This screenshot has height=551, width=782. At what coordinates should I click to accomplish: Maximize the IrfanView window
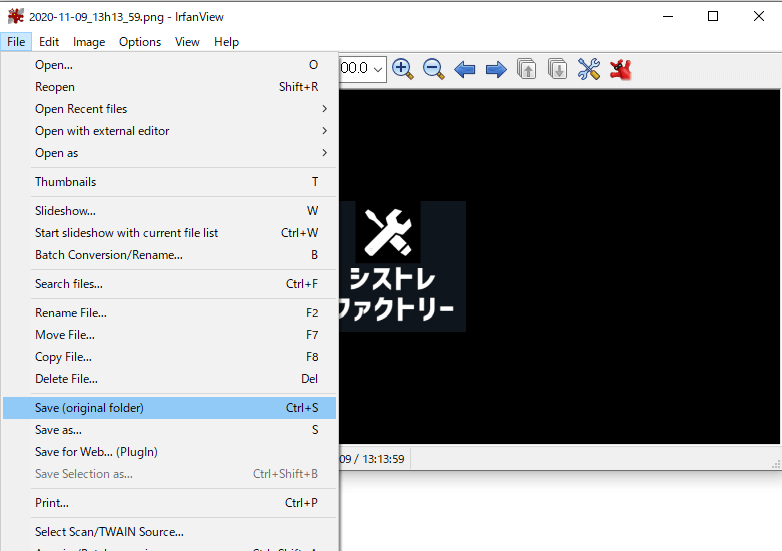coord(713,16)
